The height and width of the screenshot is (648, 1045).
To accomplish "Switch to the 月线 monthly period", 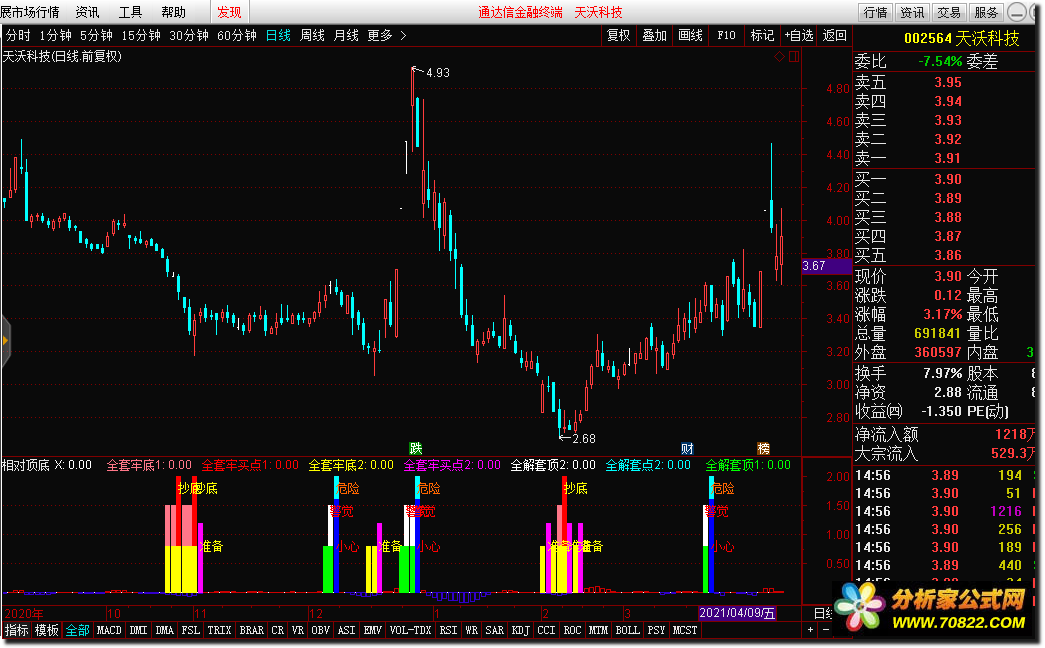I will click(x=346, y=35).
